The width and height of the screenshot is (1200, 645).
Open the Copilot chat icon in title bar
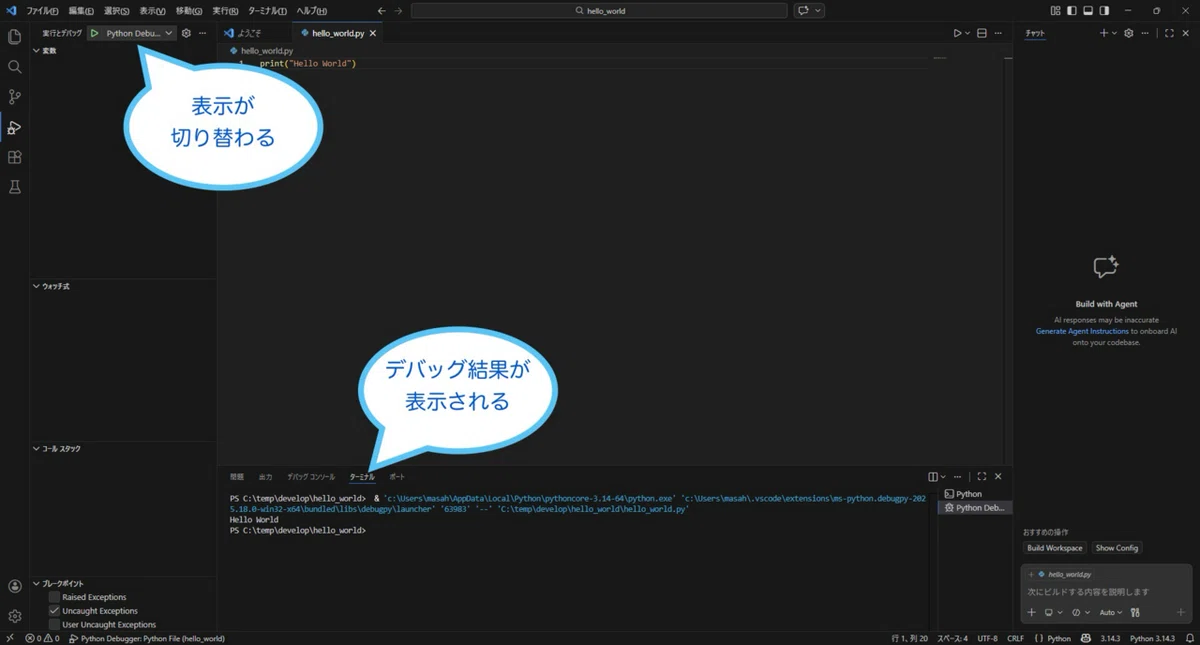tap(803, 11)
